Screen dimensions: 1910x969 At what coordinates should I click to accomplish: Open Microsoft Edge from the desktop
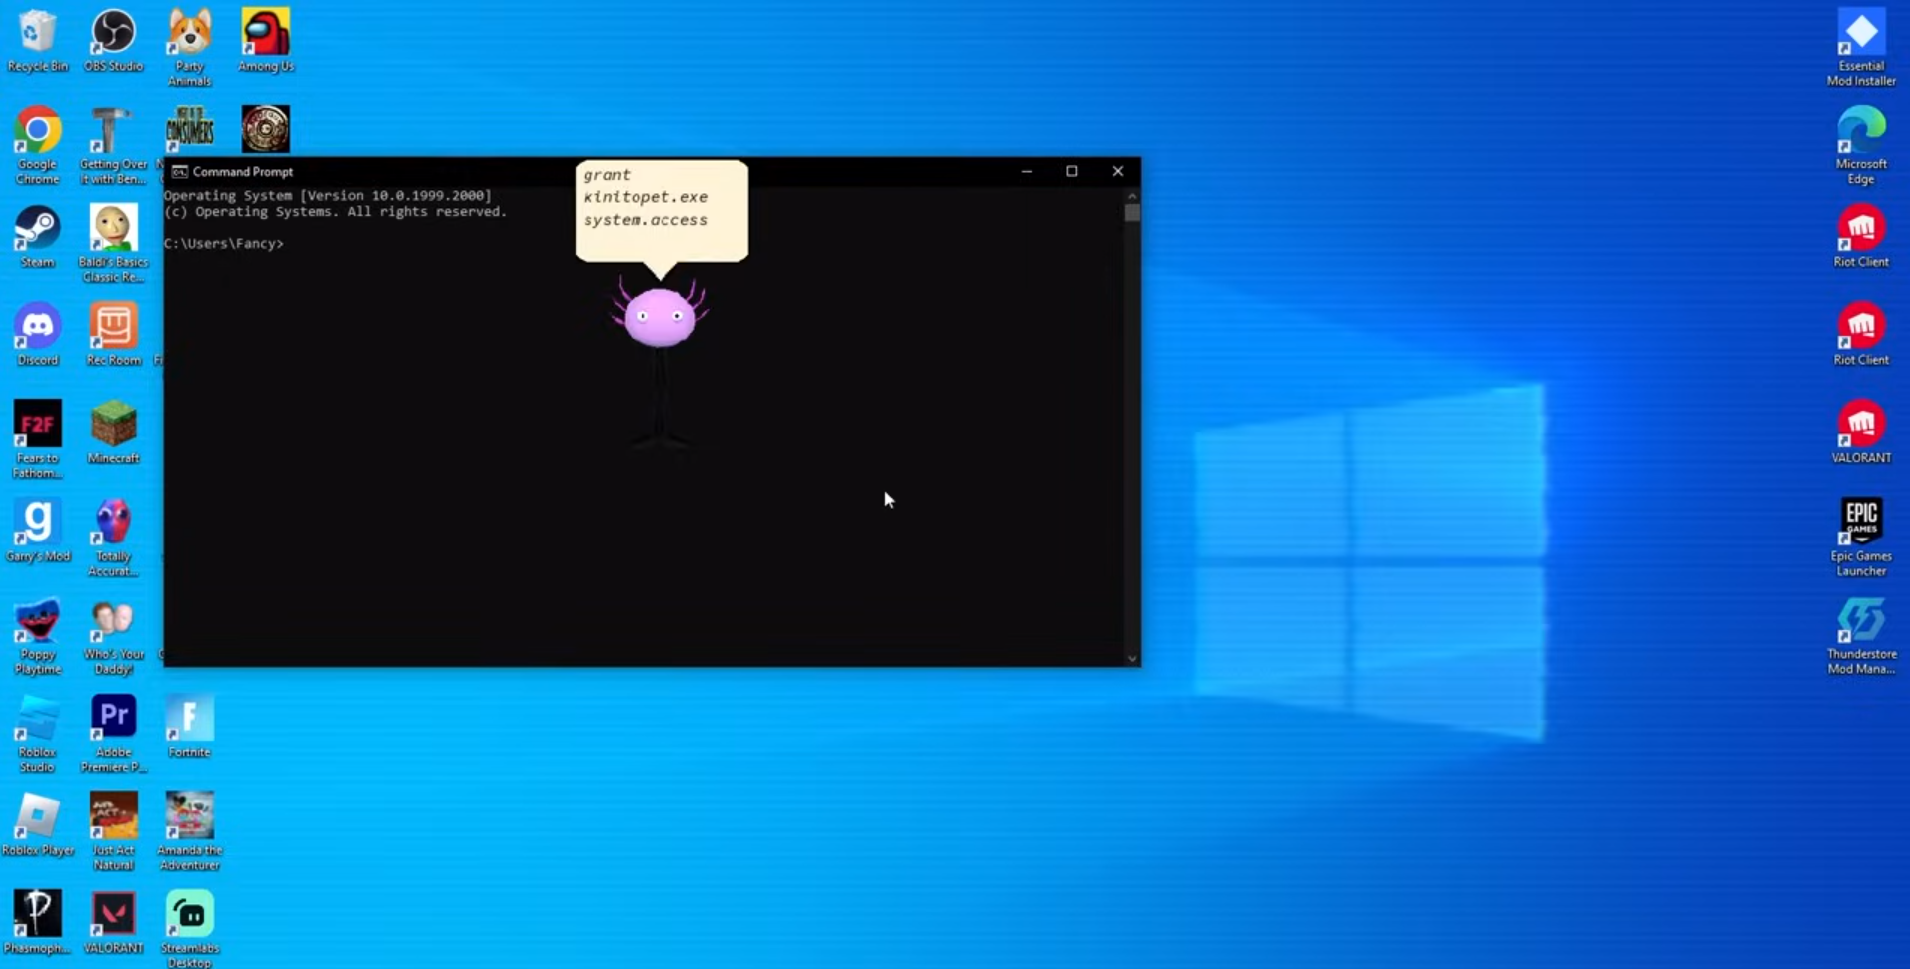1861,145
